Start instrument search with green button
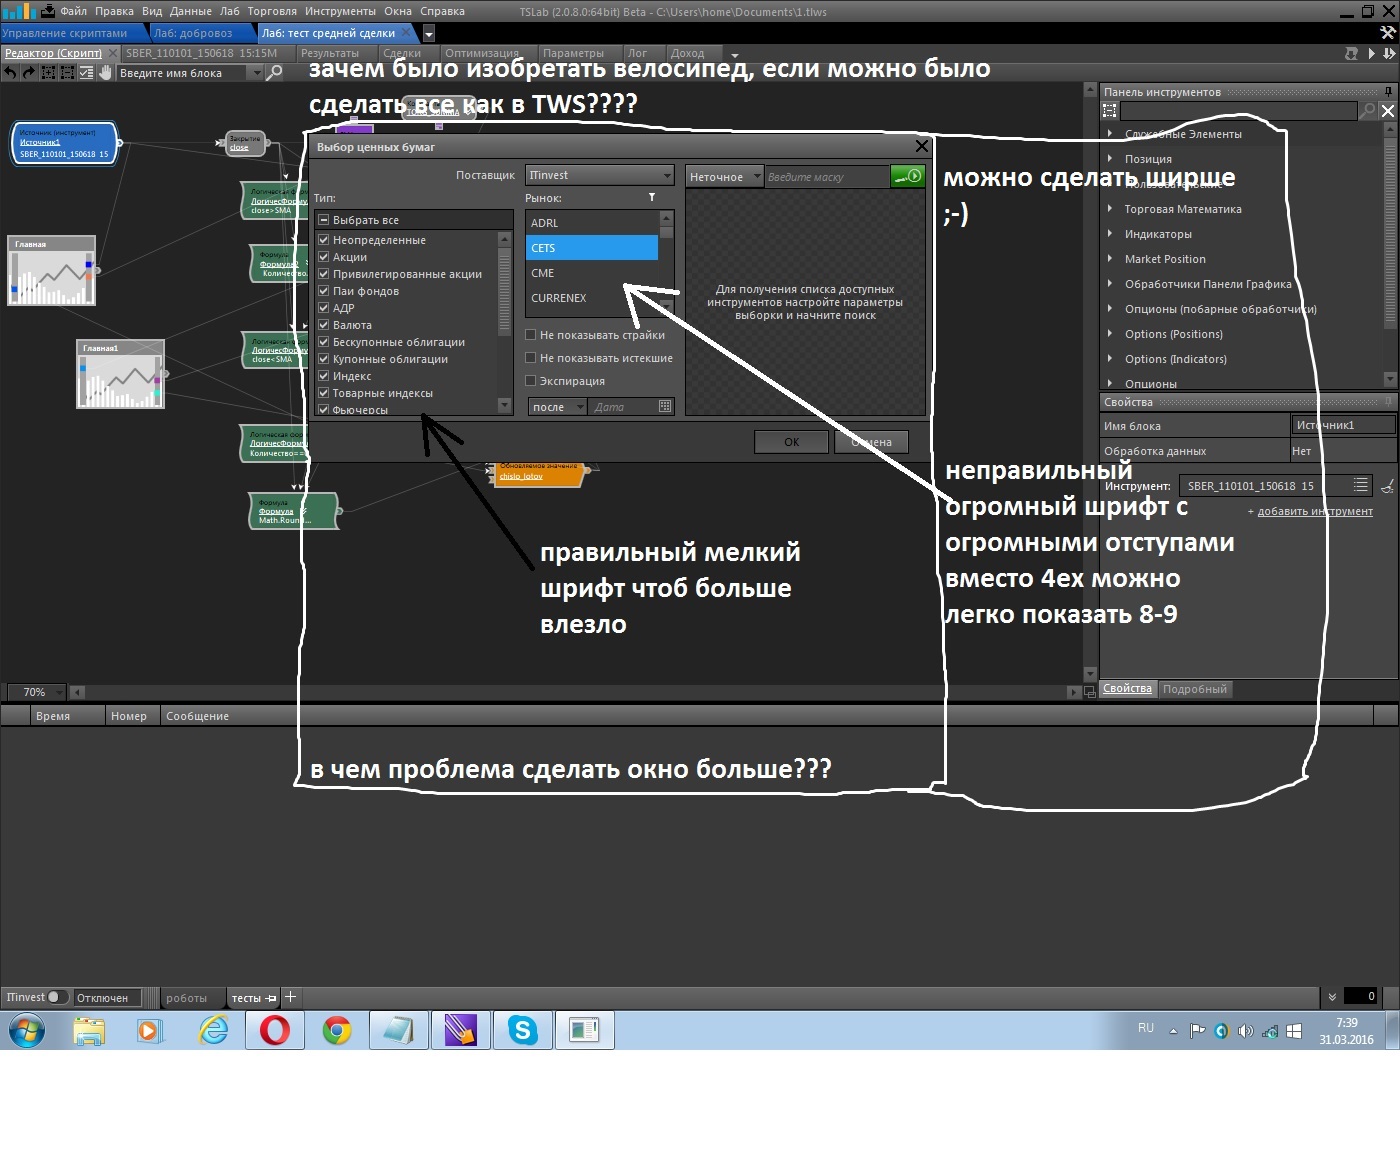 coord(907,176)
